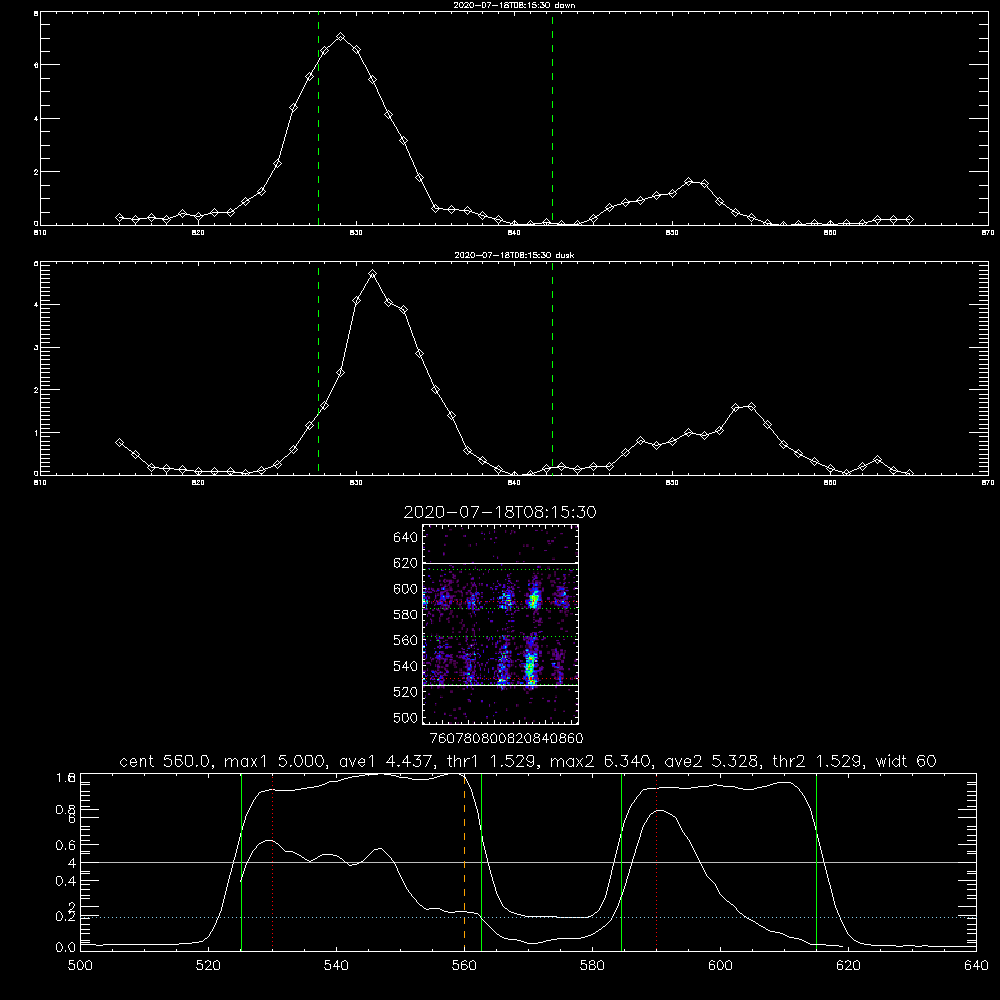
Task: Click the left green dashed line in dusk plot
Action: pyautogui.click(x=318, y=369)
